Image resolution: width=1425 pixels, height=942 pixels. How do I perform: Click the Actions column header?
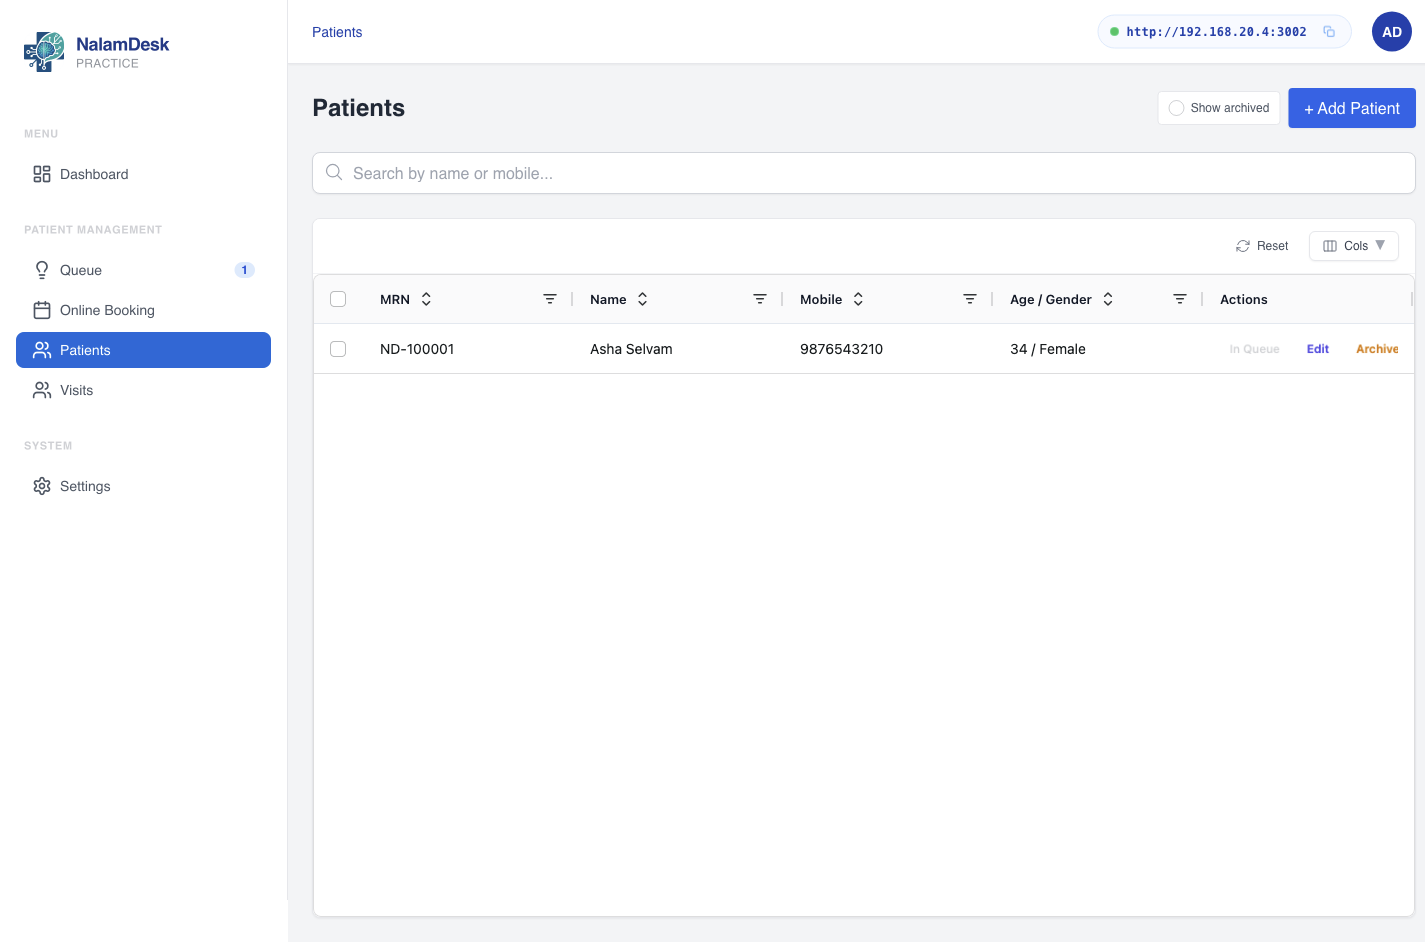(1243, 299)
